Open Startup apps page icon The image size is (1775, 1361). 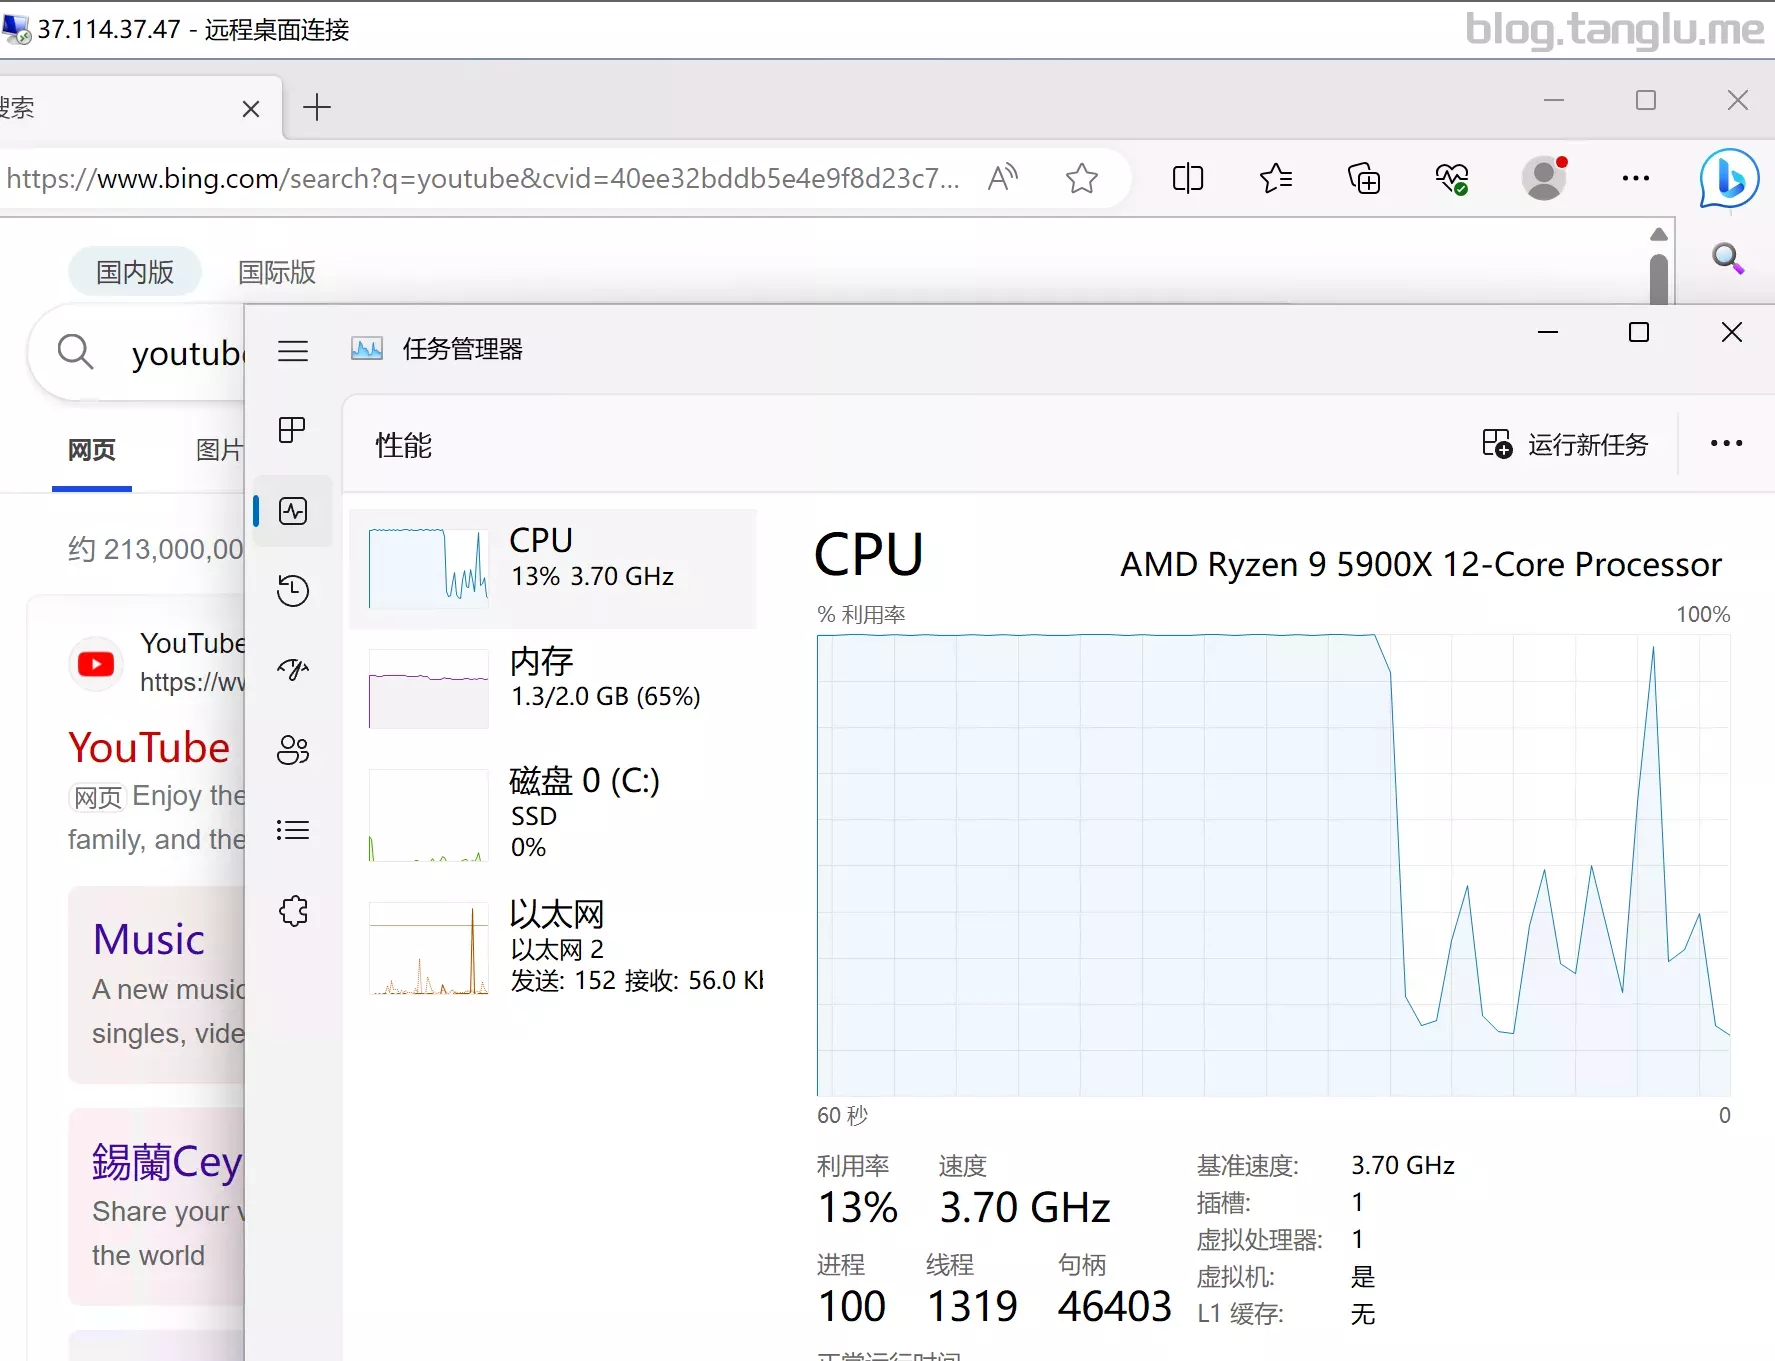click(x=293, y=670)
